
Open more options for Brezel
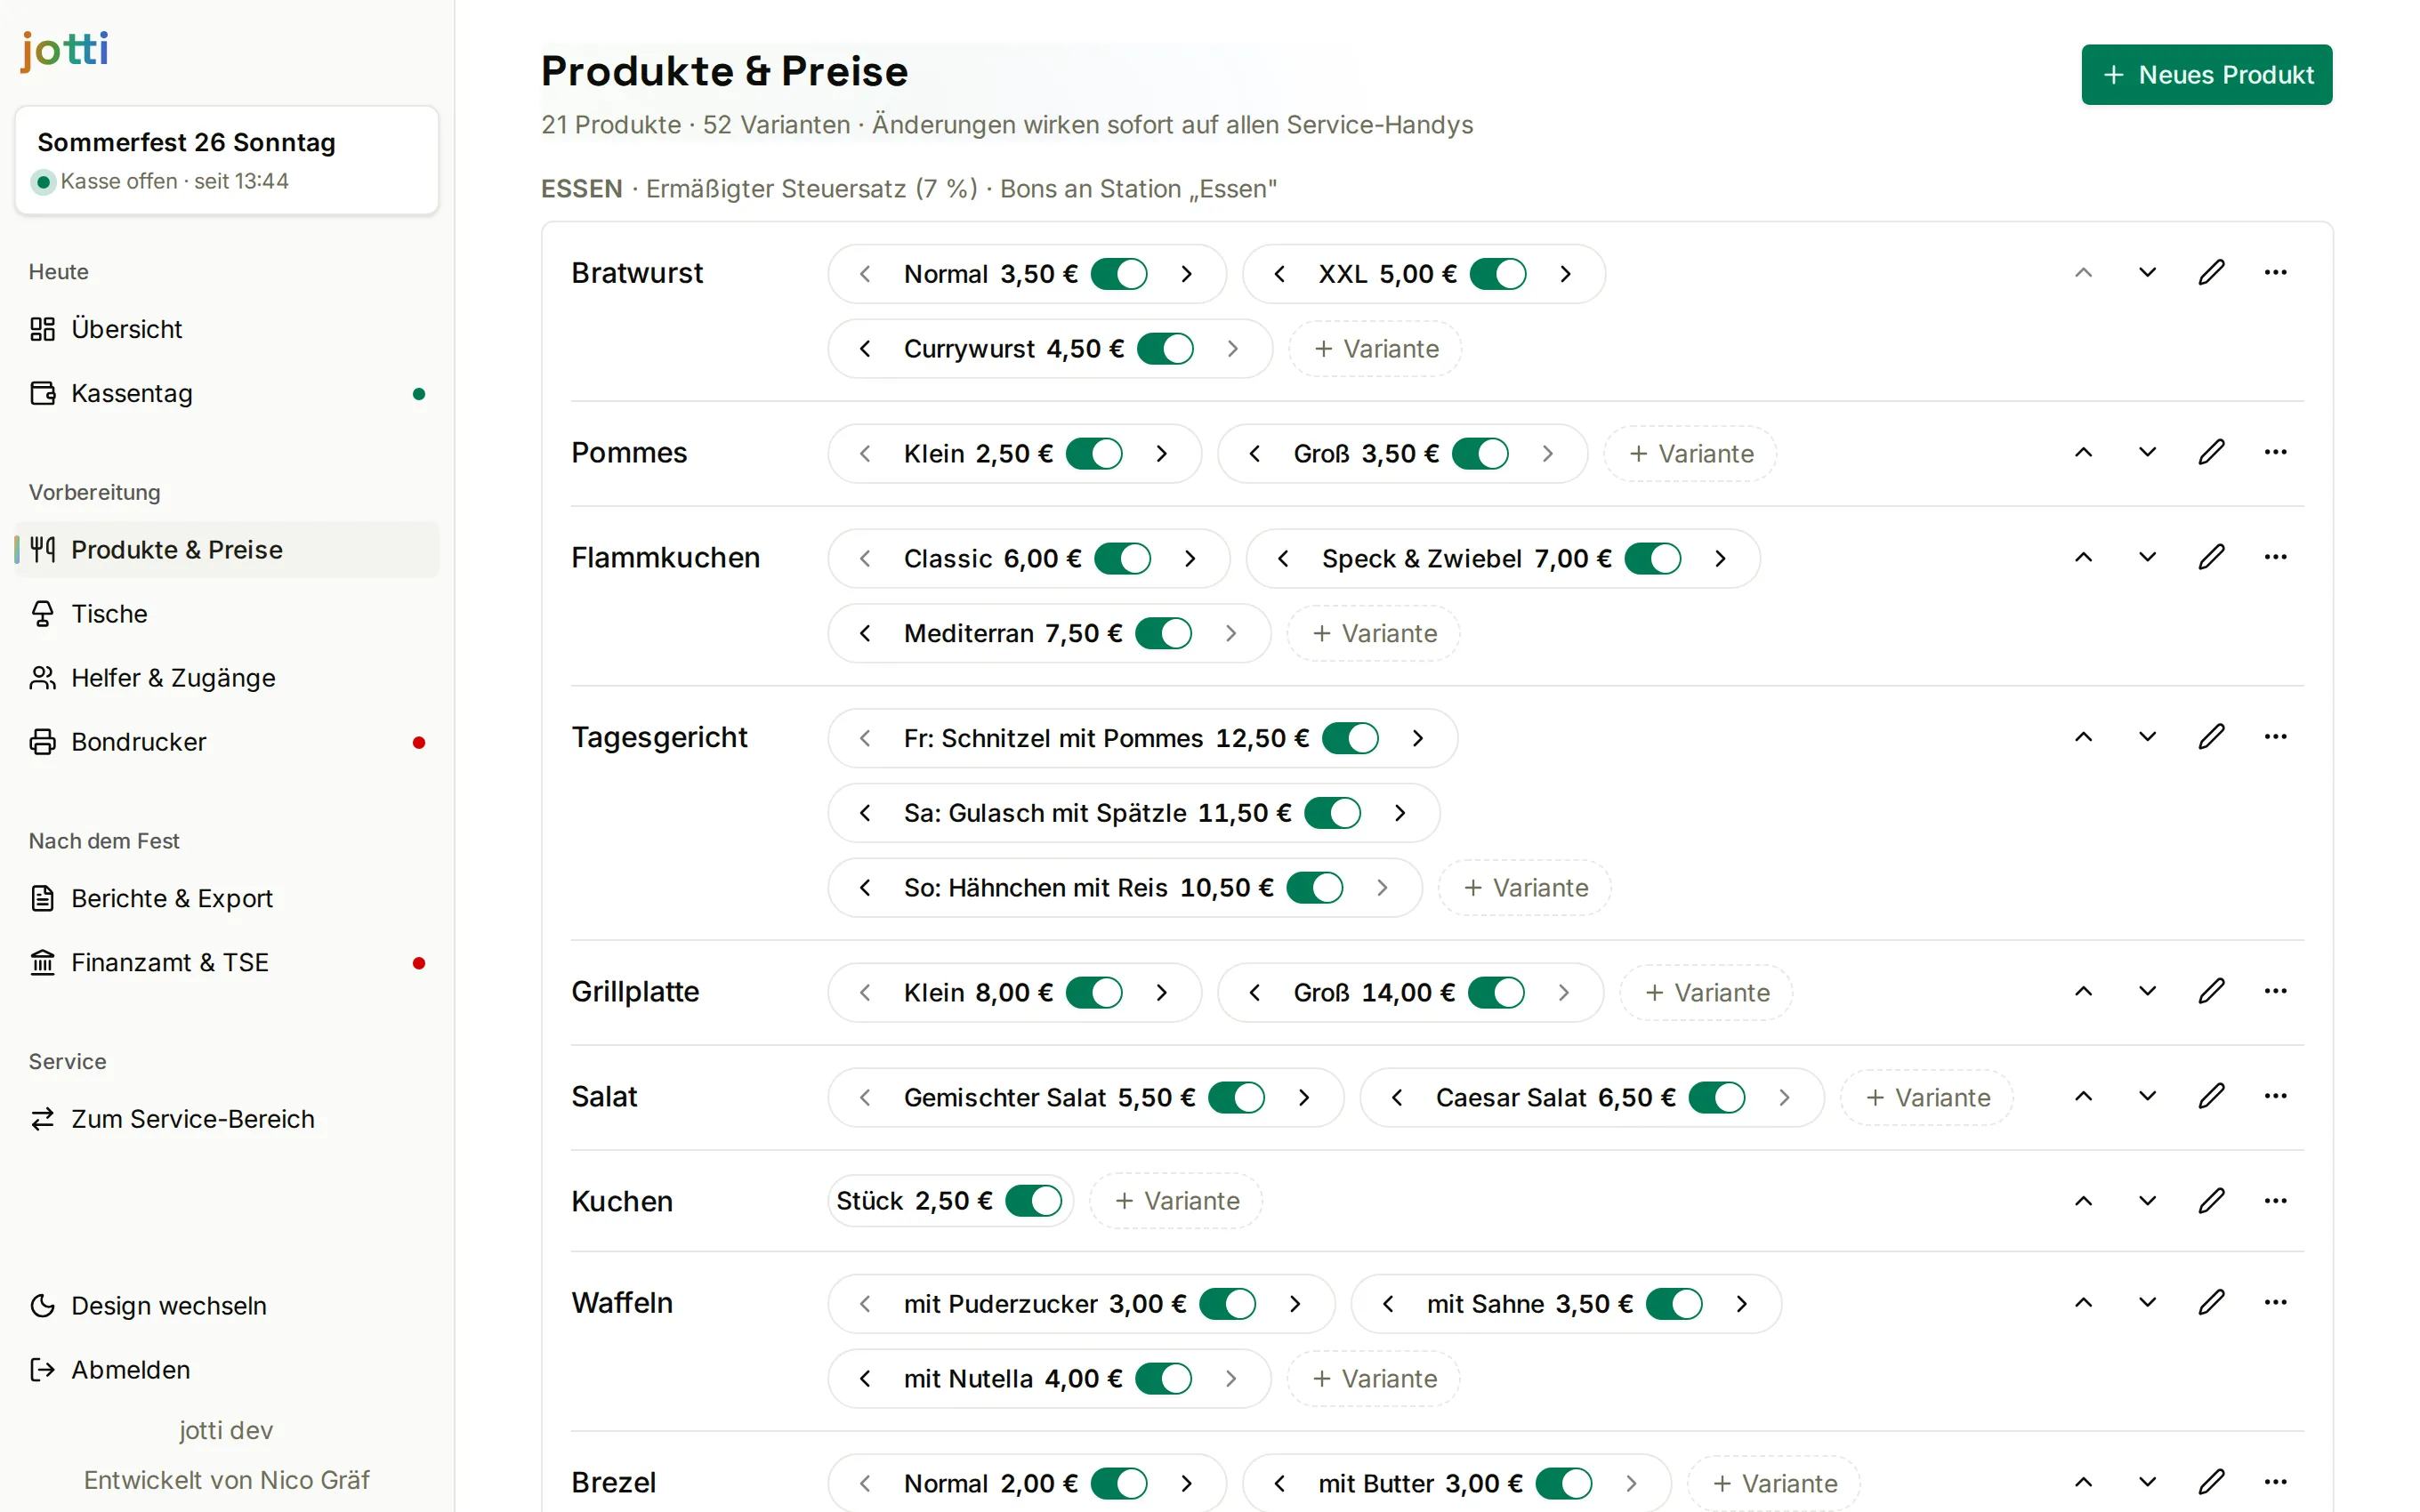2275,1482
